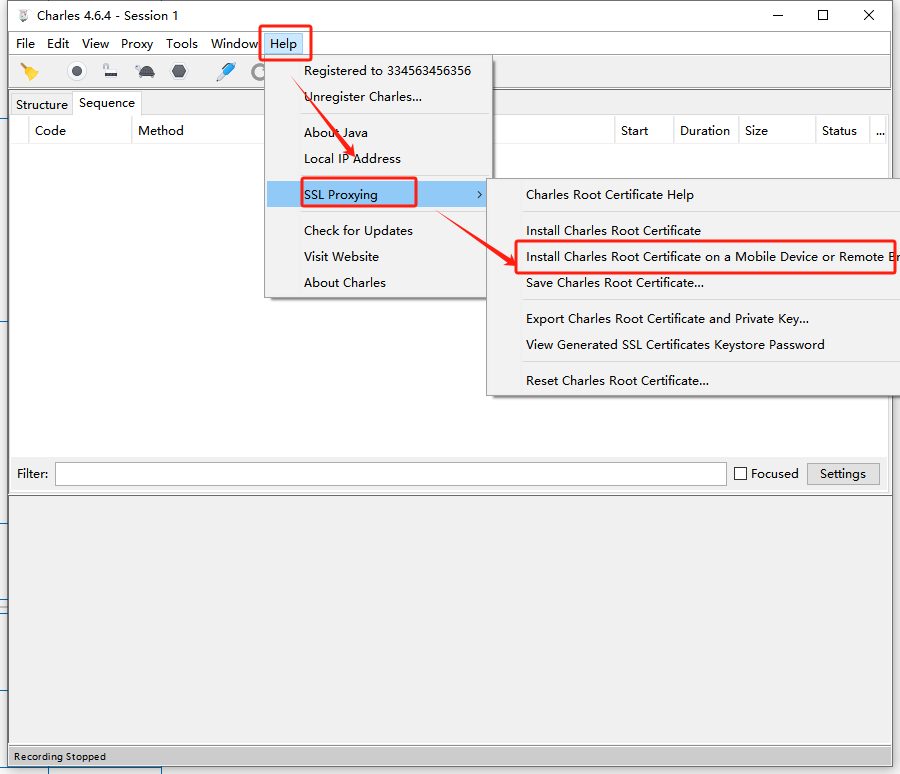Open the Edit menu
This screenshot has width=900, height=774.
click(x=58, y=44)
